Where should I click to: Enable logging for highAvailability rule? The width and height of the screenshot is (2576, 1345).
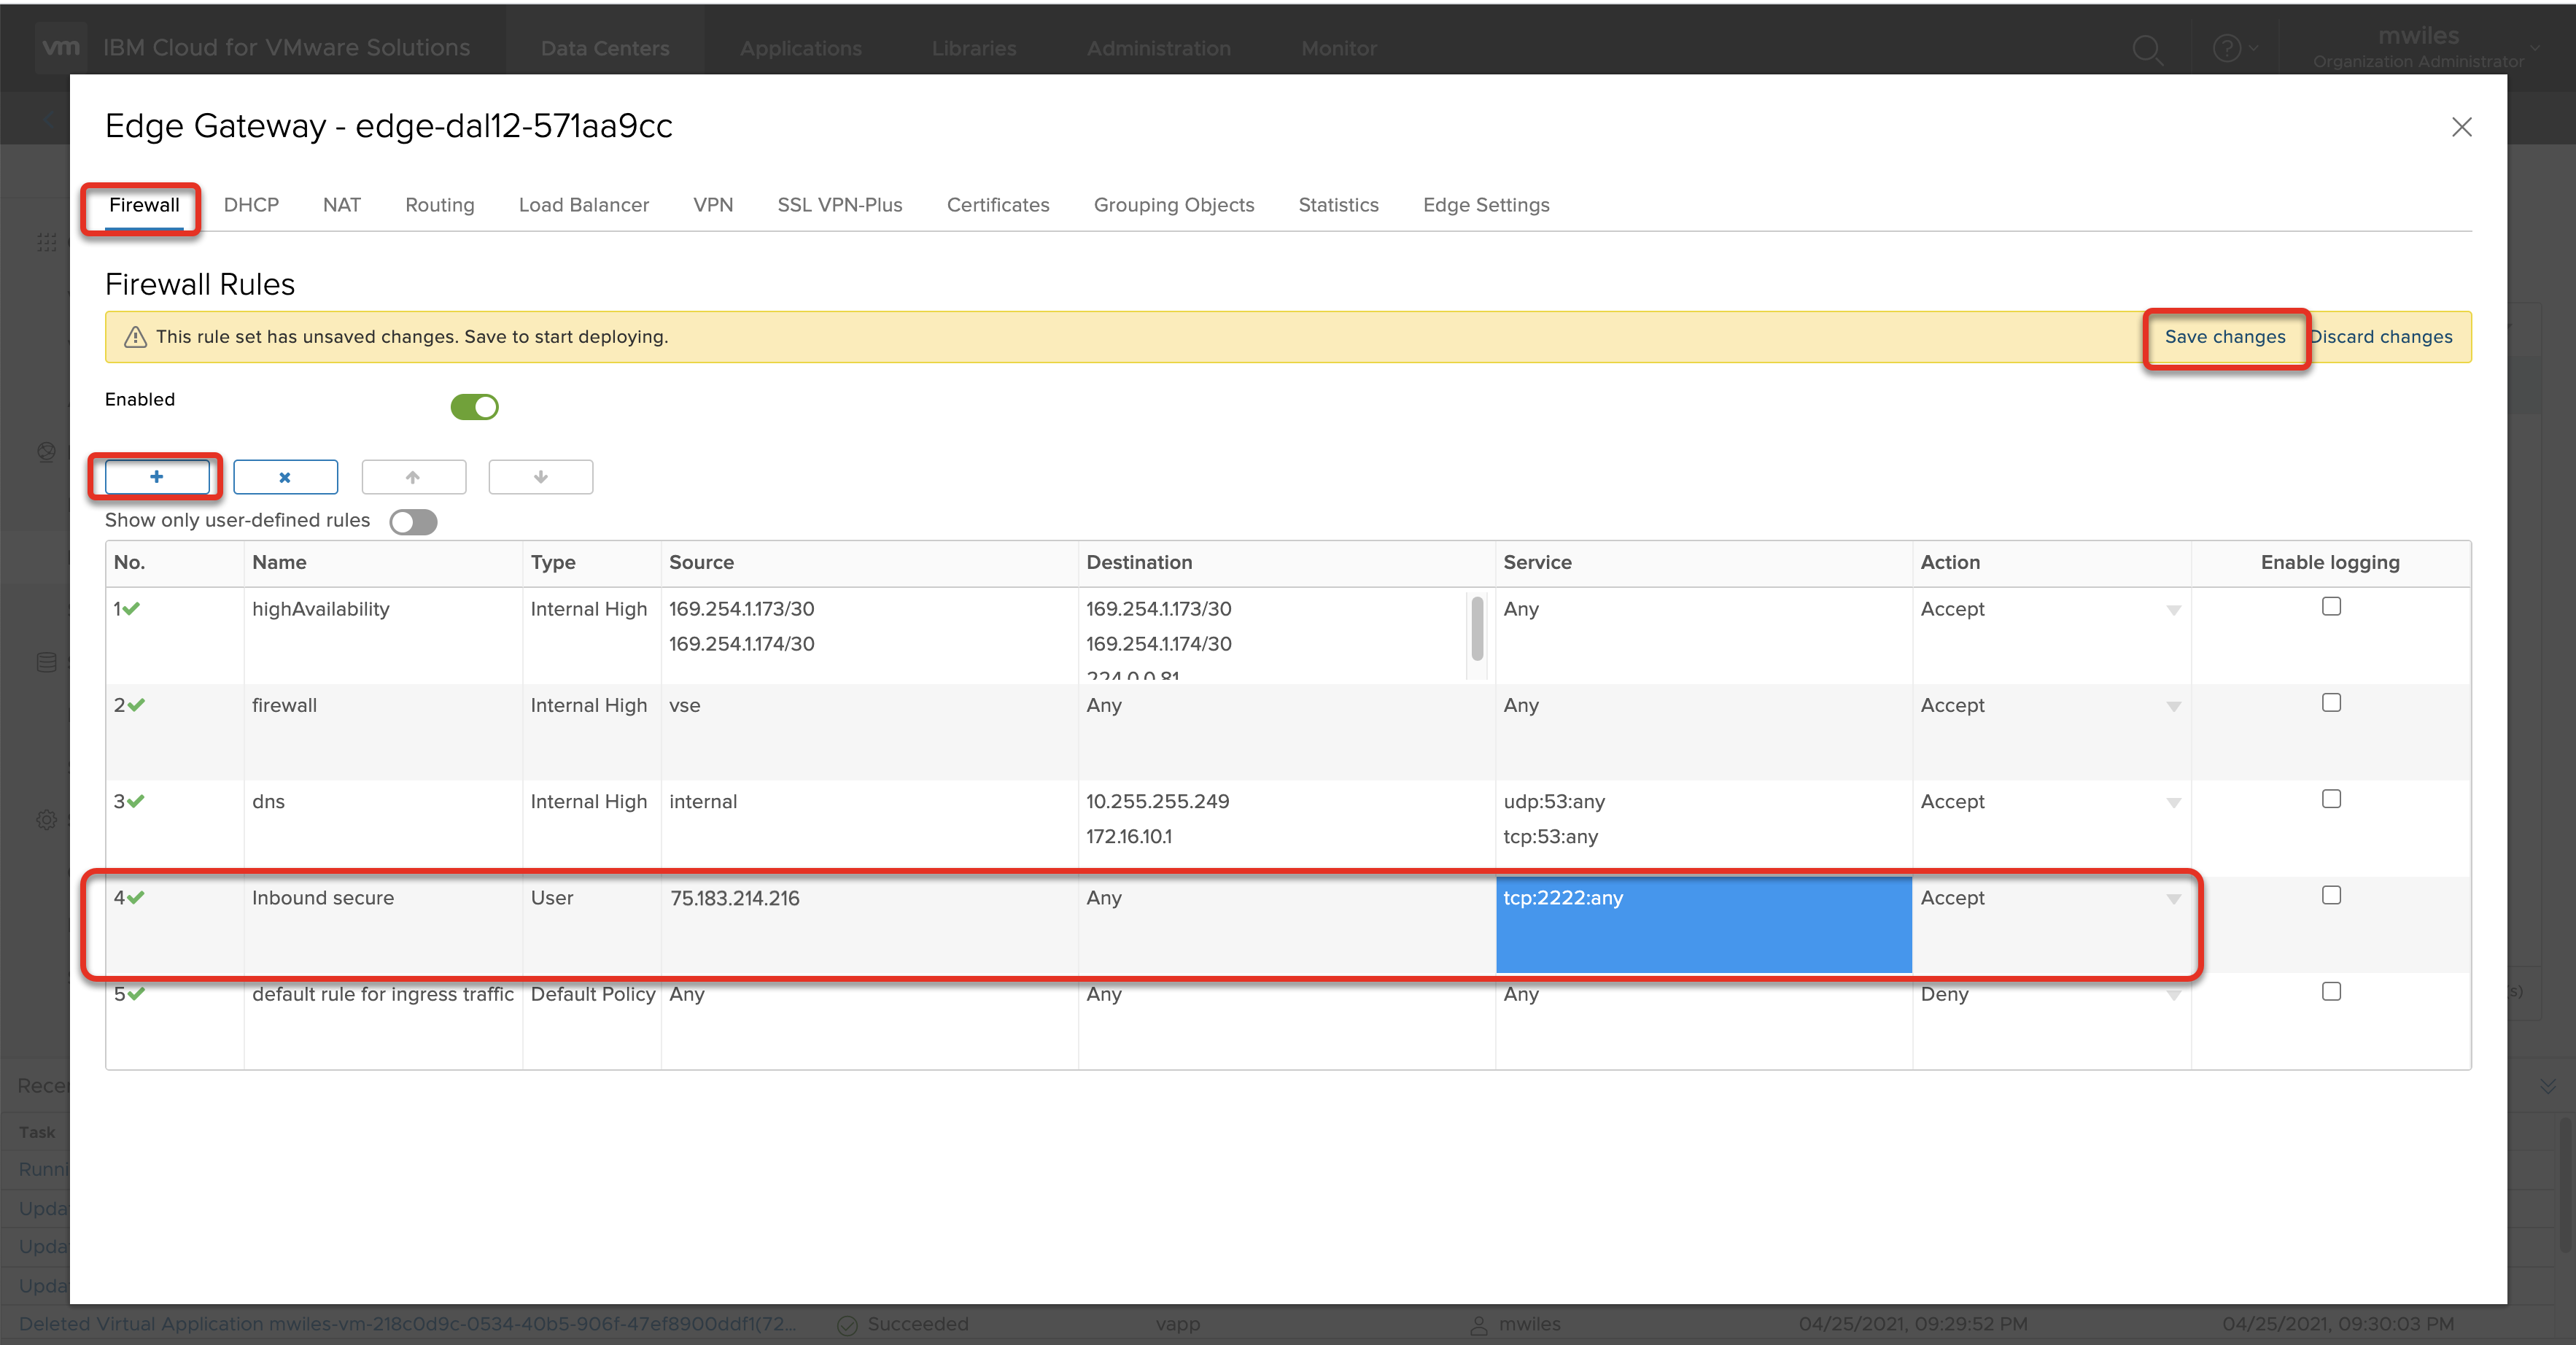(x=2331, y=606)
